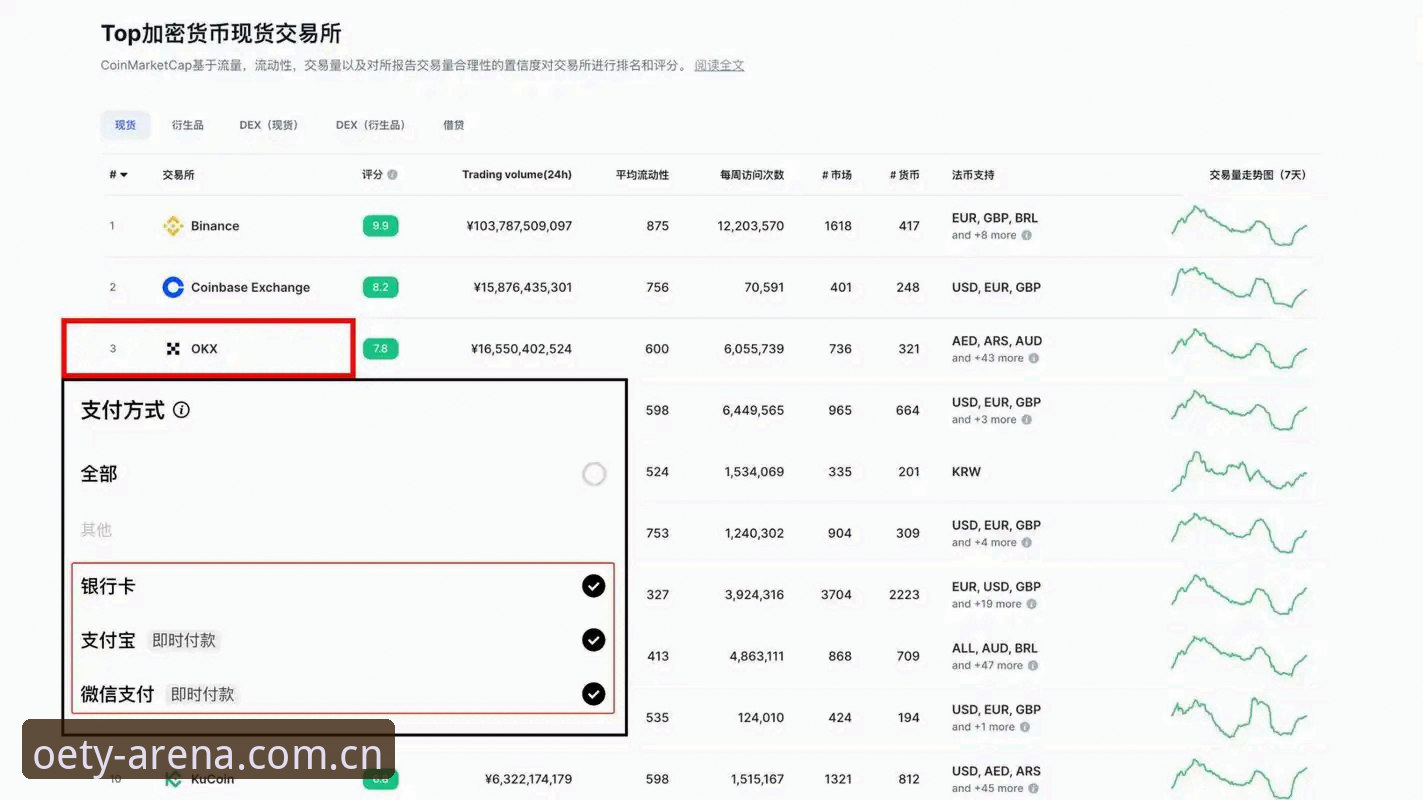Click the Binance logo icon
Image resolution: width=1423 pixels, height=800 pixels.
pyautogui.click(x=173, y=226)
